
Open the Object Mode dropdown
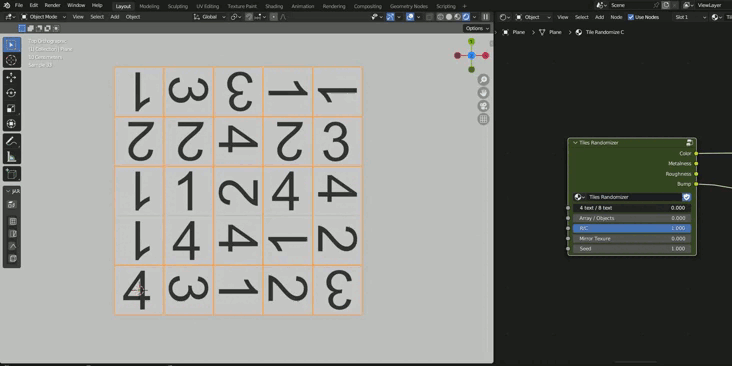point(44,17)
